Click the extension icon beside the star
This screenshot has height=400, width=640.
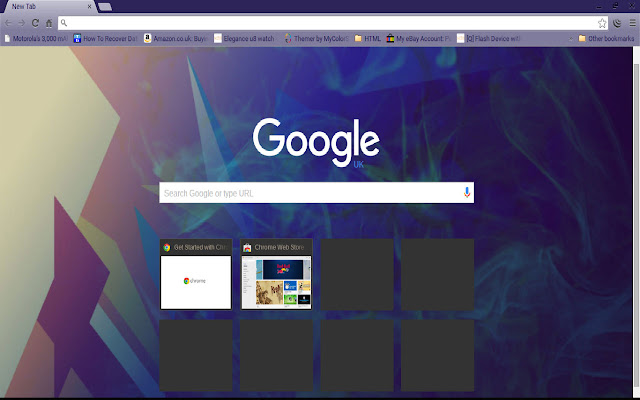pos(617,23)
